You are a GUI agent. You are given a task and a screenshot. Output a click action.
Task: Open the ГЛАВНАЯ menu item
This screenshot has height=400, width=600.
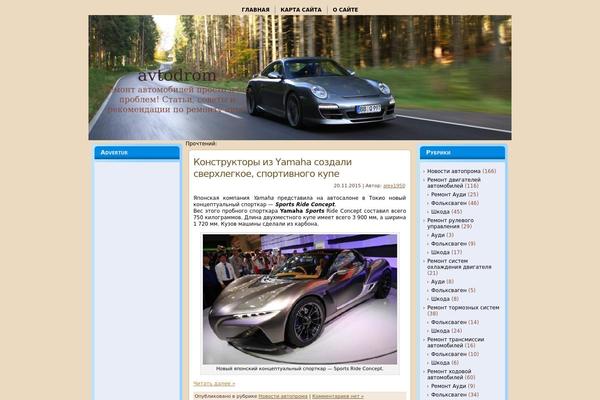[x=255, y=10]
